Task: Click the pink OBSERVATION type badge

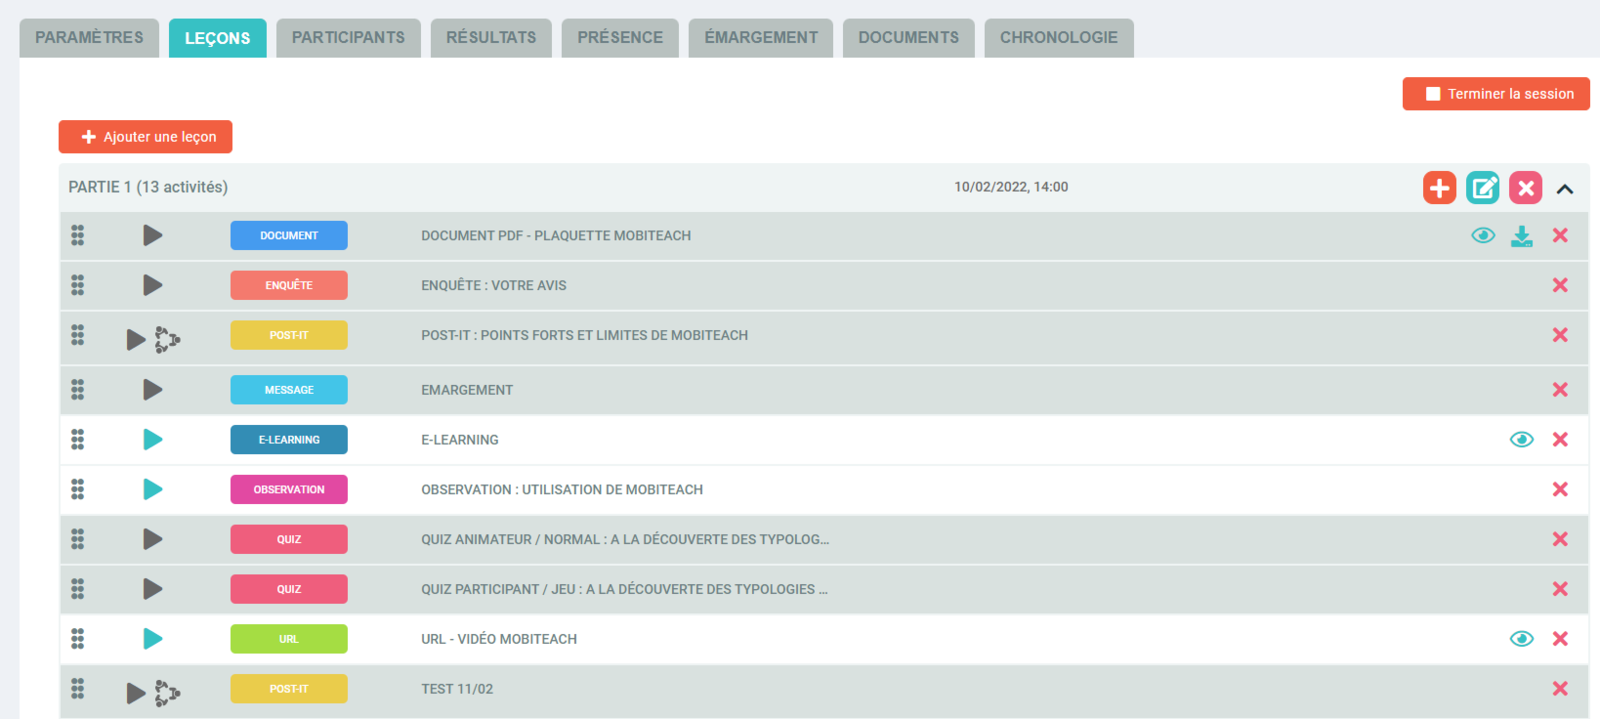Action: pos(289,489)
